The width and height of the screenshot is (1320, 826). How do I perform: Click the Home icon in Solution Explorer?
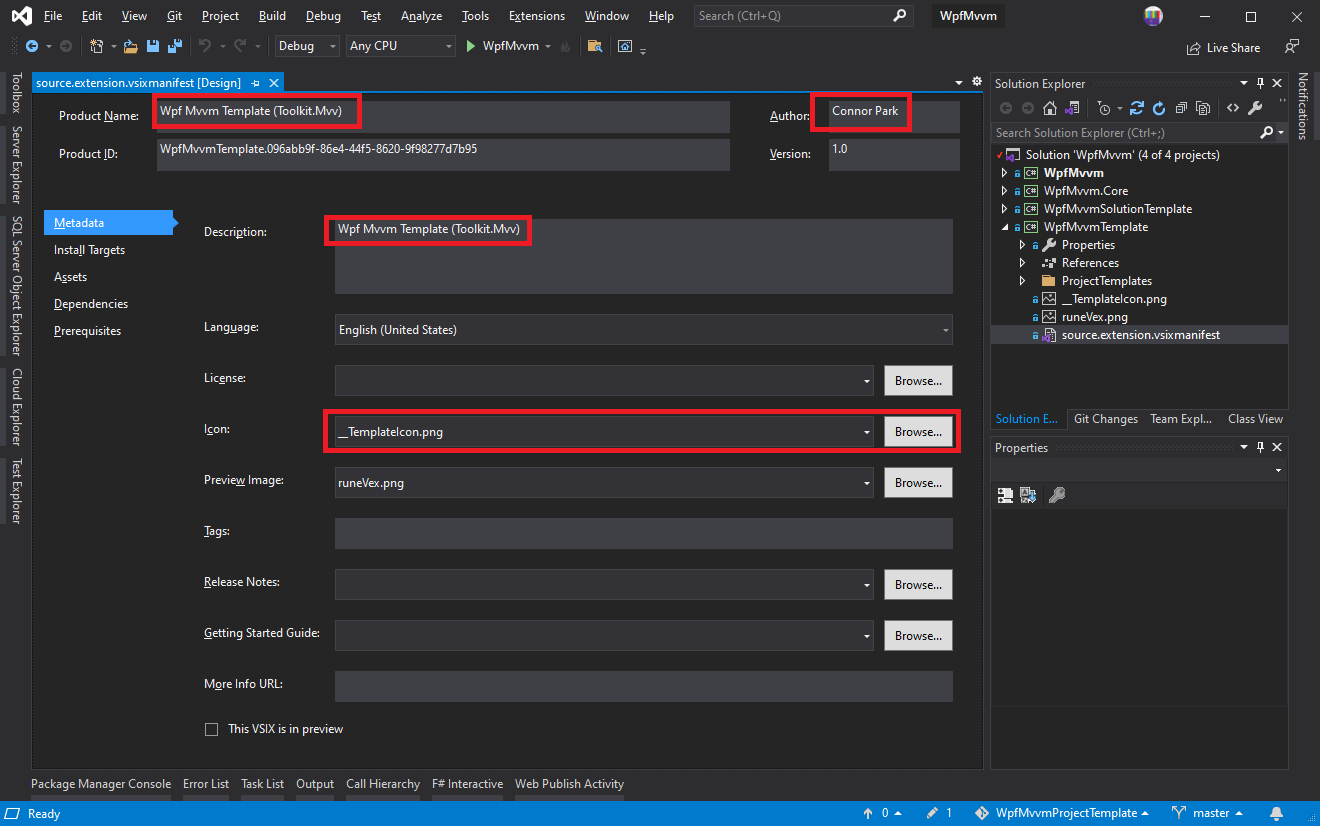click(1050, 108)
